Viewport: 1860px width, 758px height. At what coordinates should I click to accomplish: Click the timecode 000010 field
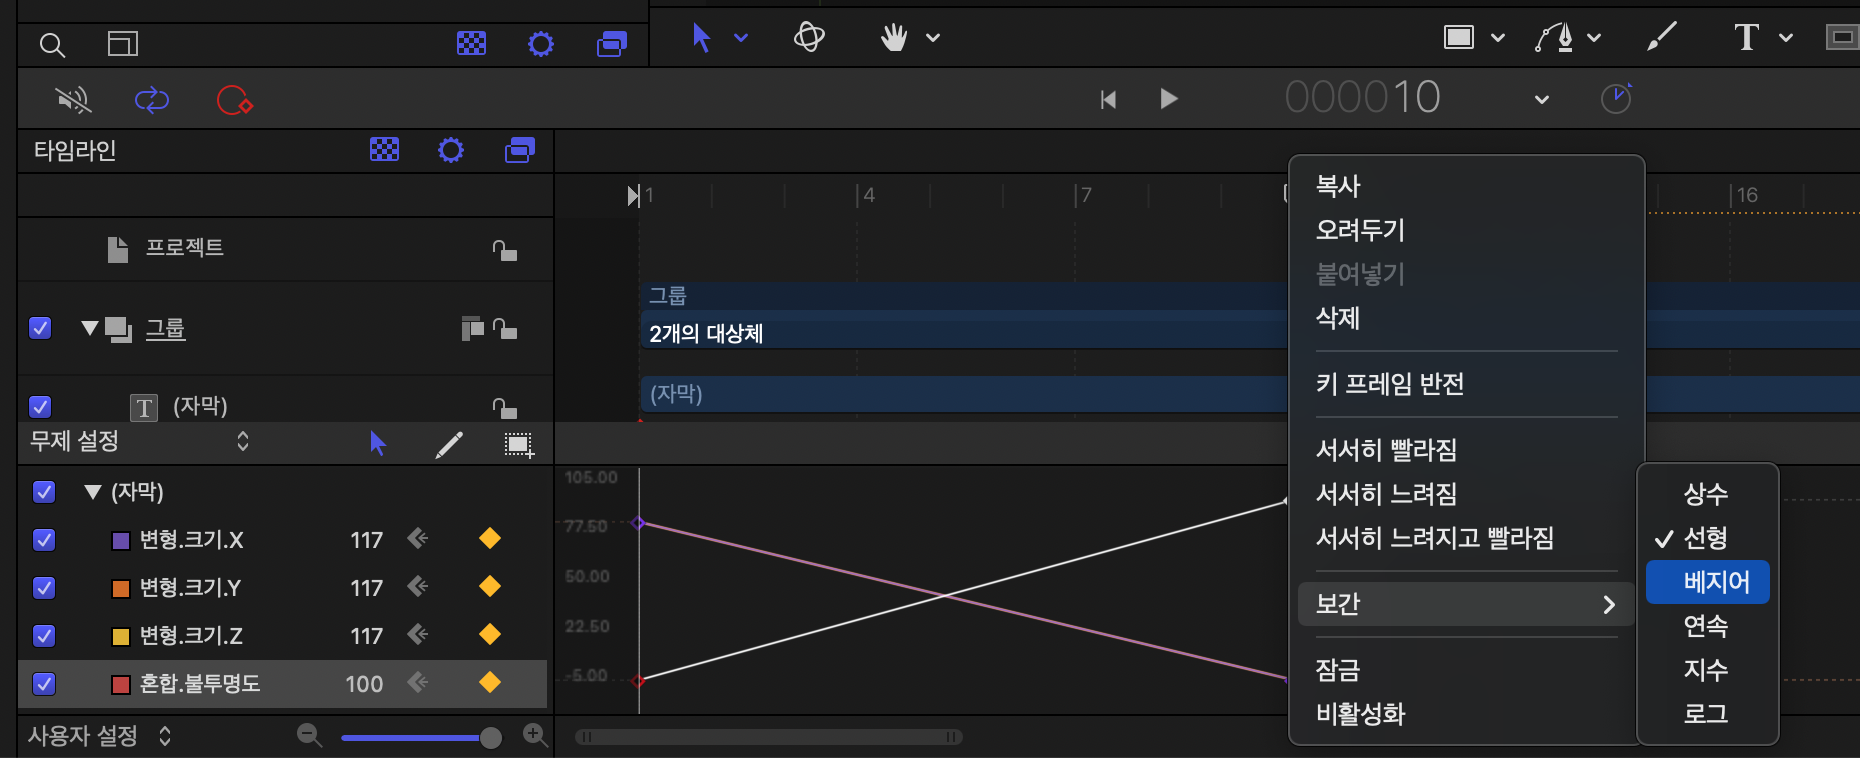pyautogui.click(x=1362, y=98)
